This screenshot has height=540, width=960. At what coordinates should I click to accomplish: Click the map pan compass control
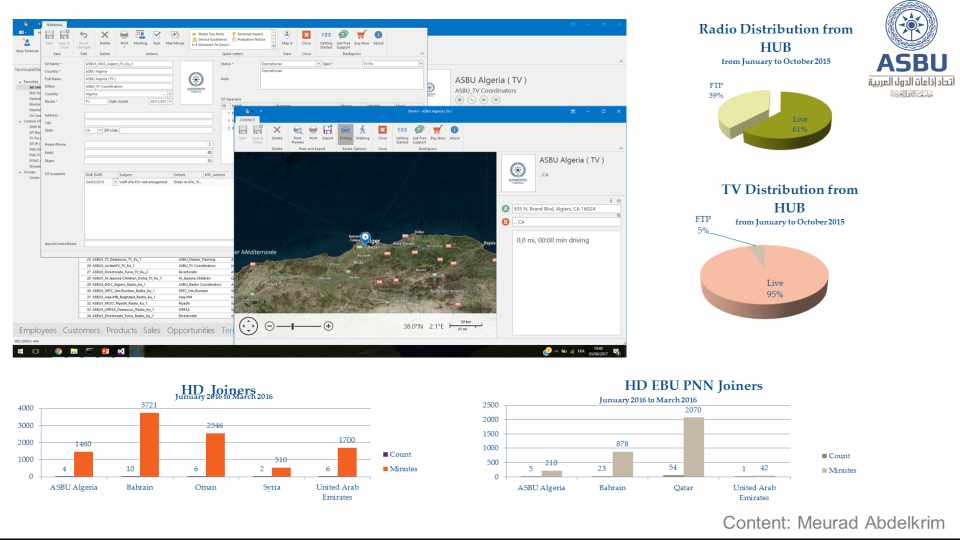pyautogui.click(x=249, y=326)
